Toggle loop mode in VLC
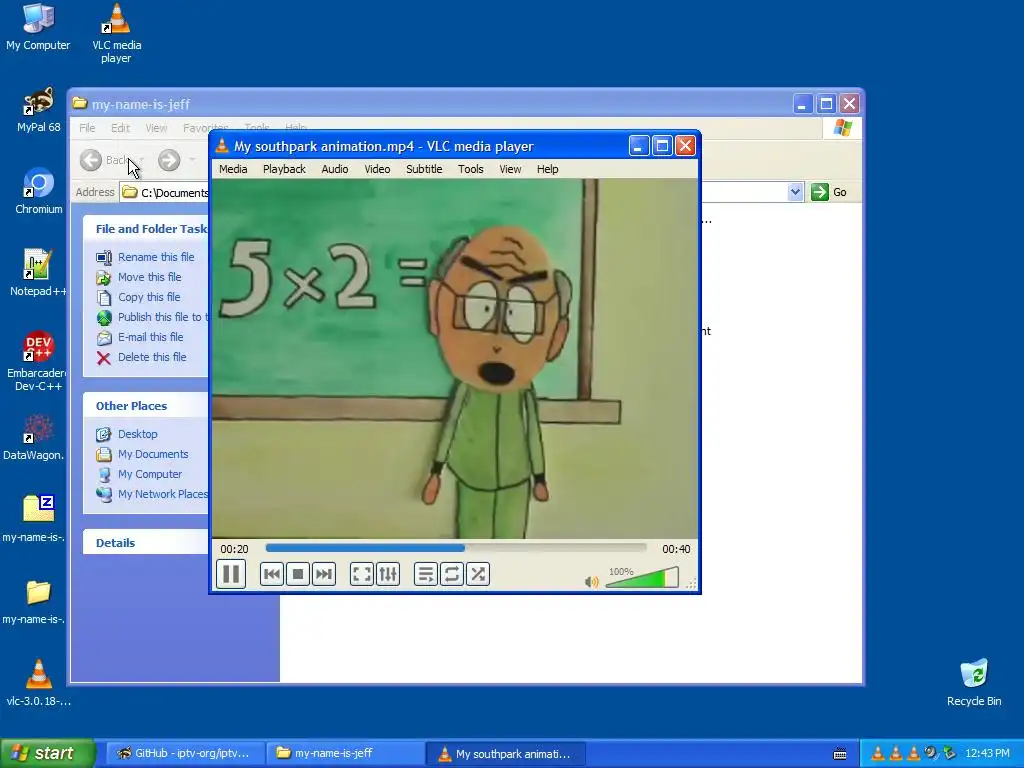Image resolution: width=1024 pixels, height=768 pixels. coord(452,574)
